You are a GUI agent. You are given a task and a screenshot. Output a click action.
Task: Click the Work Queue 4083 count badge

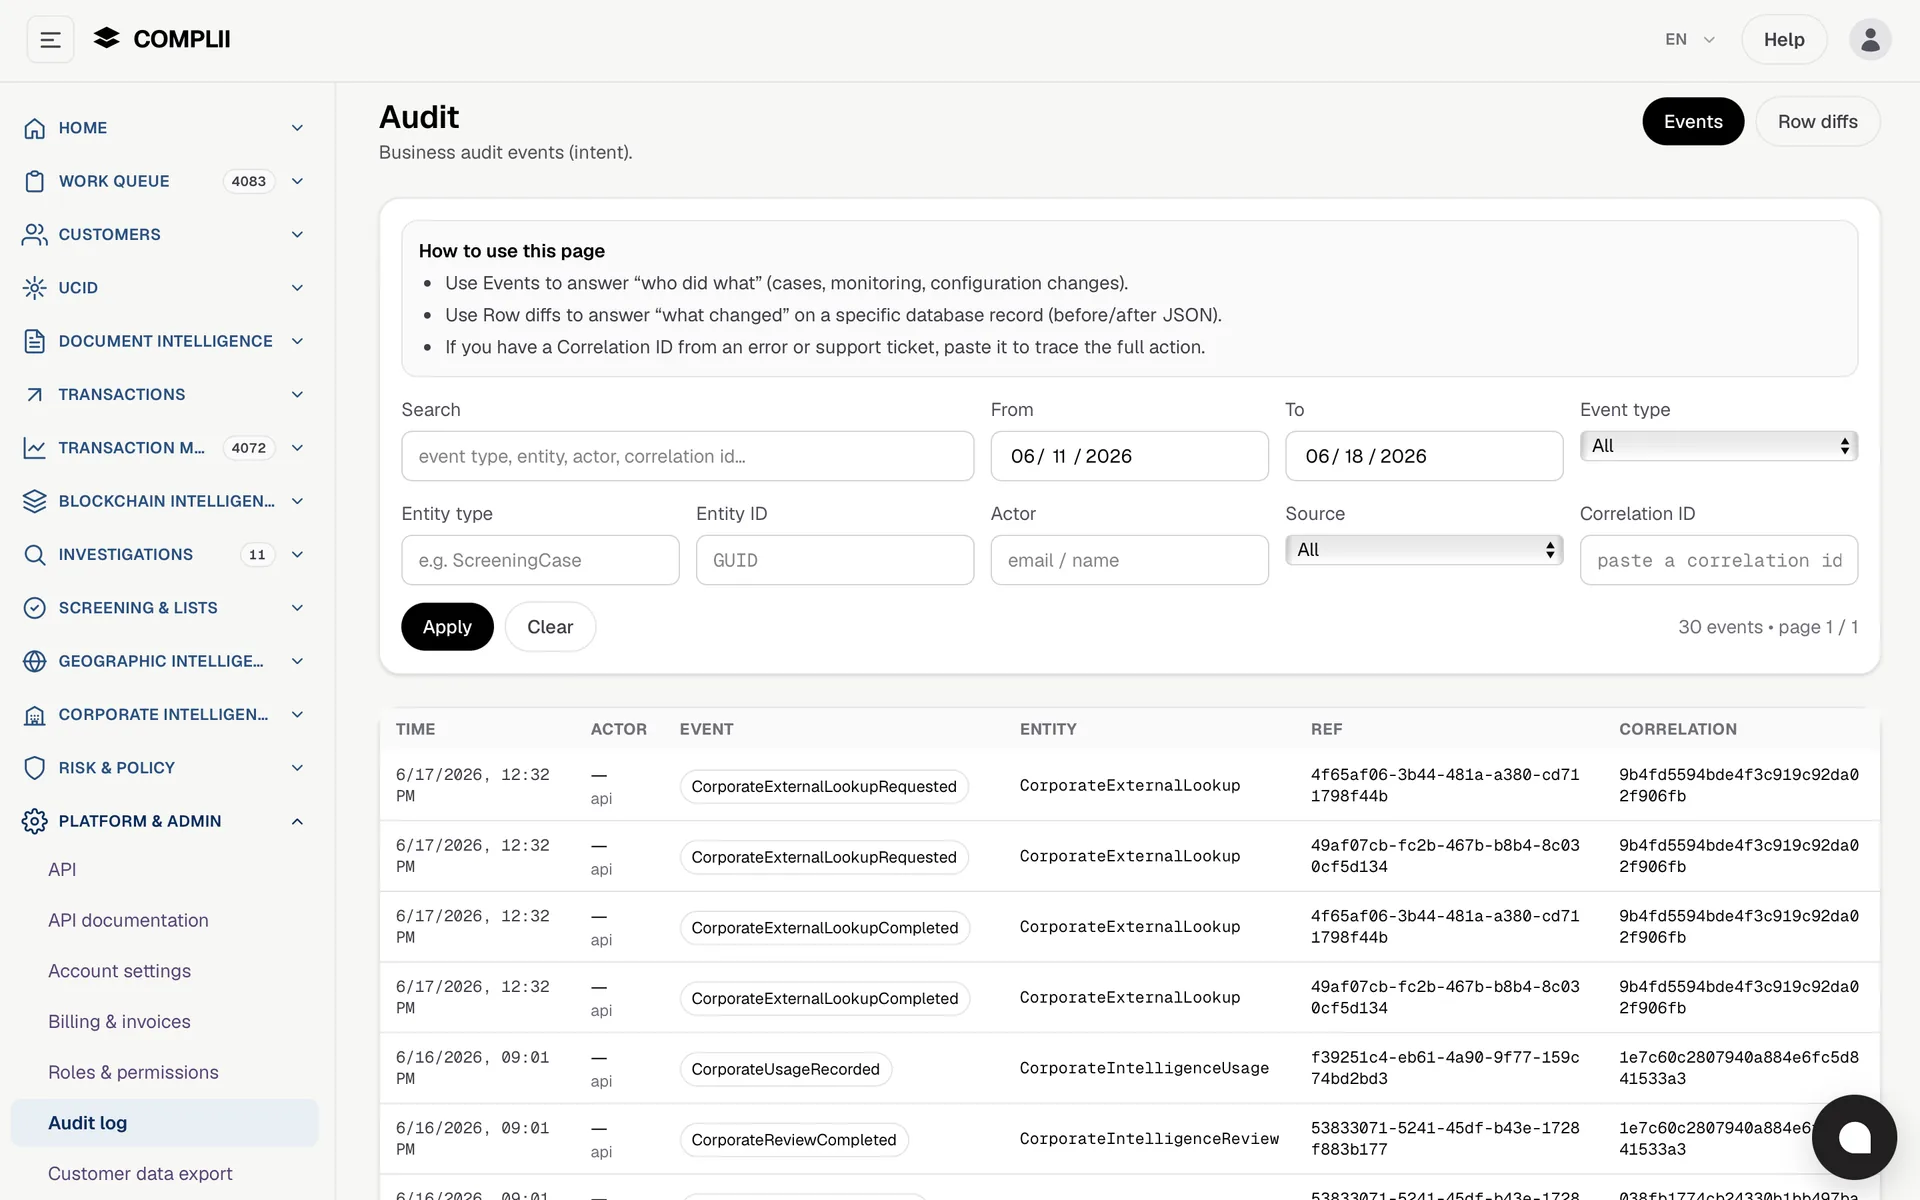[248, 181]
